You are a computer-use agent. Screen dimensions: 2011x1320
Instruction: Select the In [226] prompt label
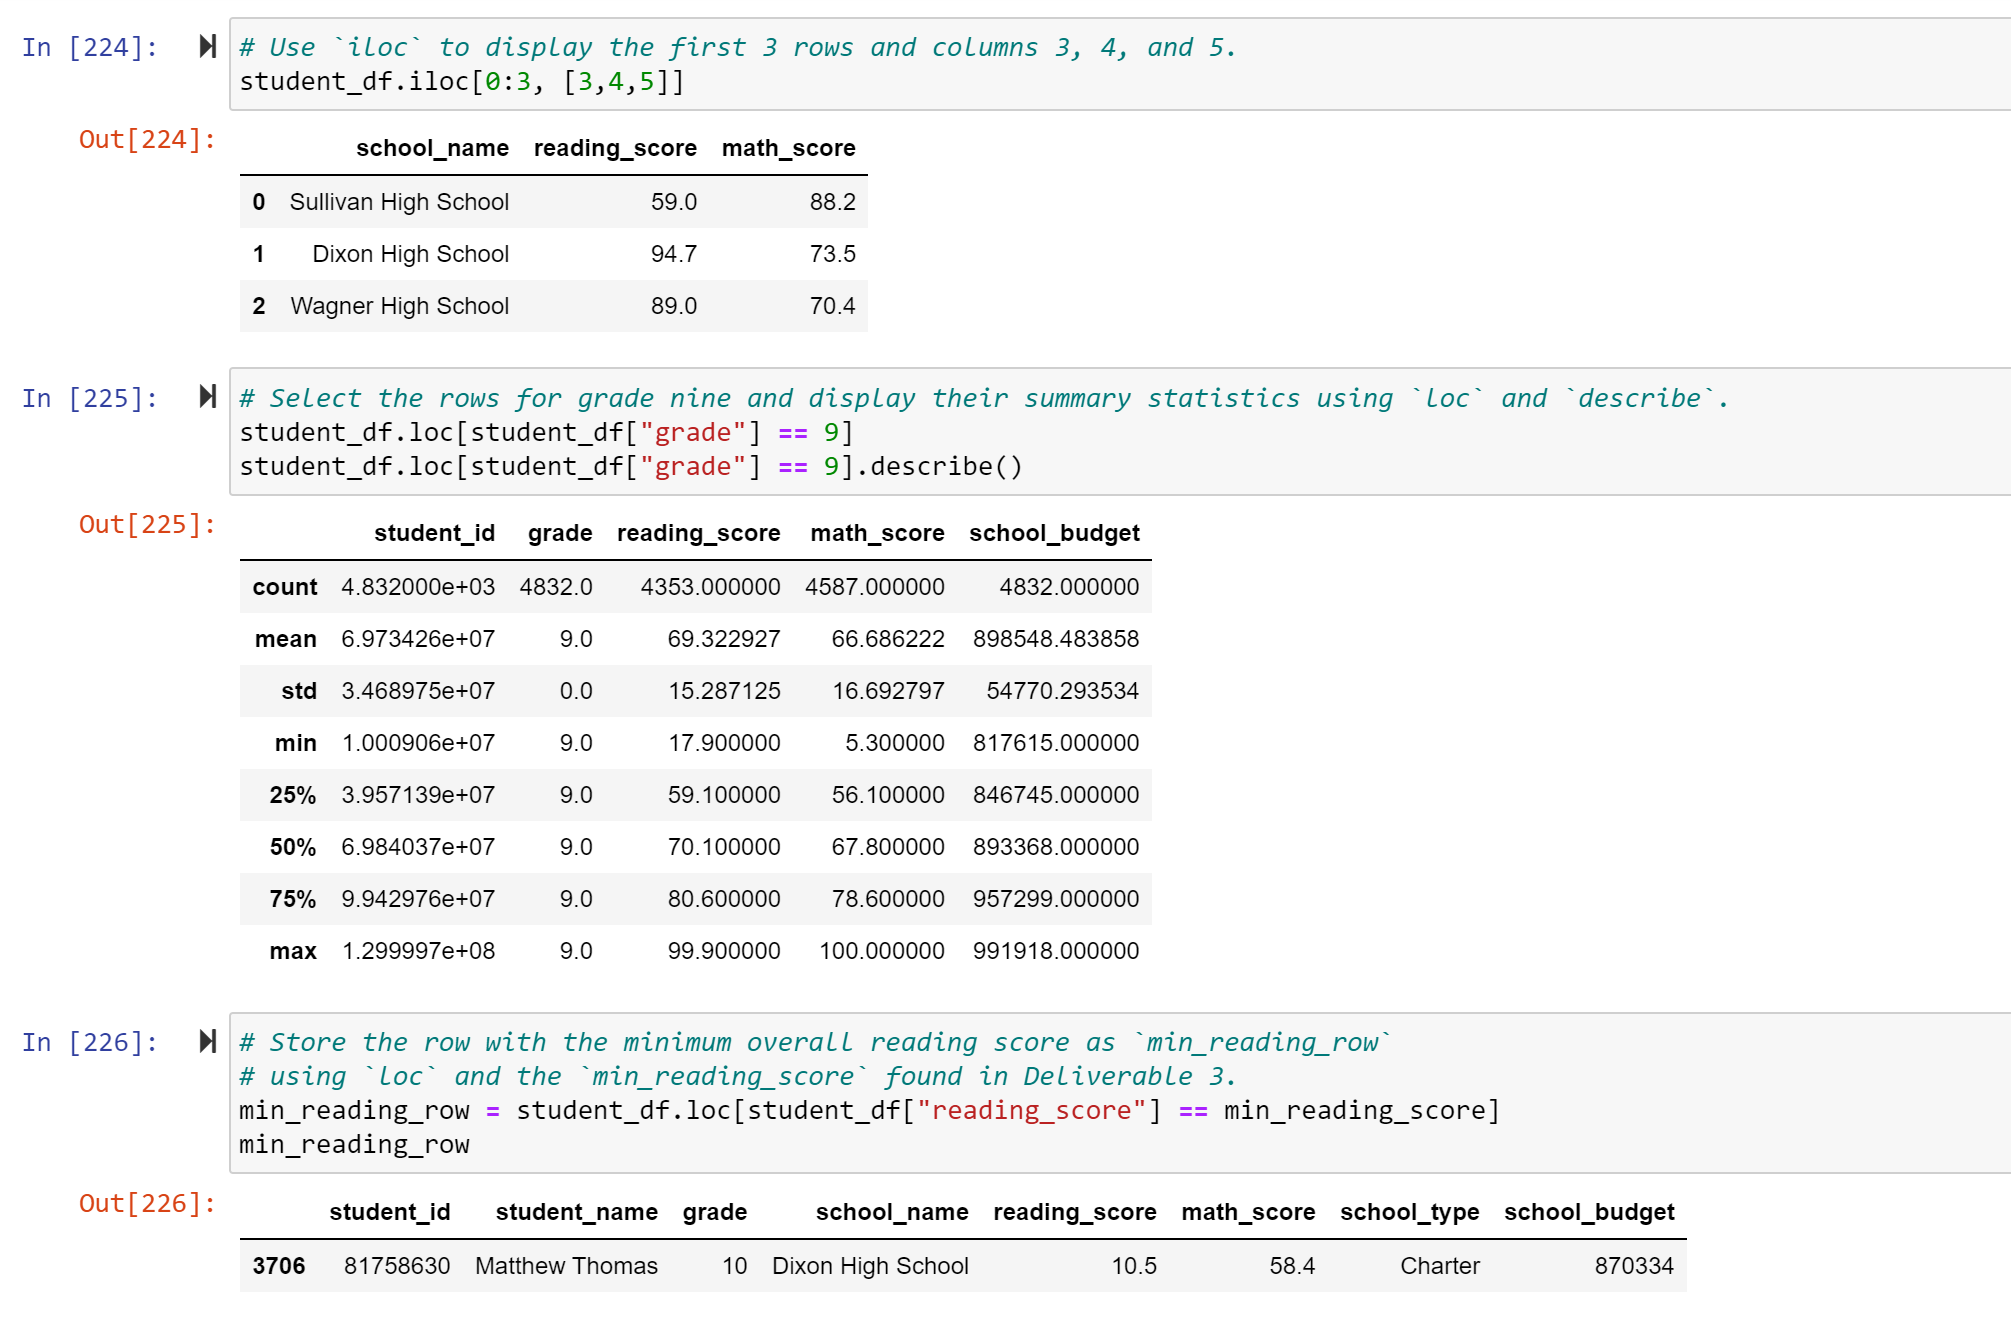pos(90,1042)
